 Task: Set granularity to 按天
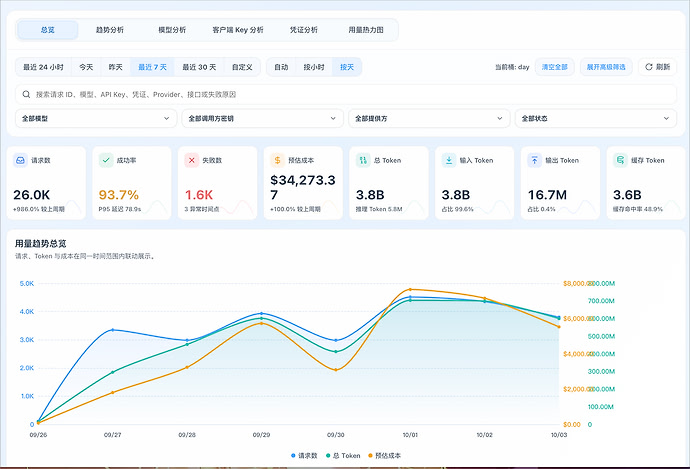pos(347,67)
